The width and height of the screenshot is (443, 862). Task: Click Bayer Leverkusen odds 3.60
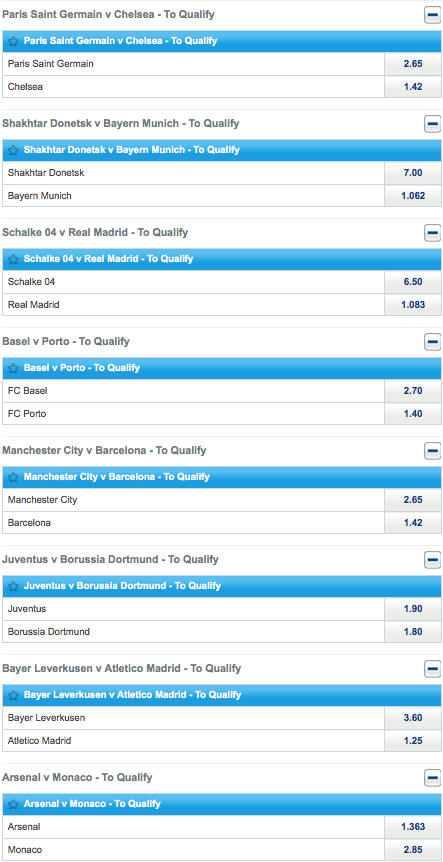(x=413, y=717)
